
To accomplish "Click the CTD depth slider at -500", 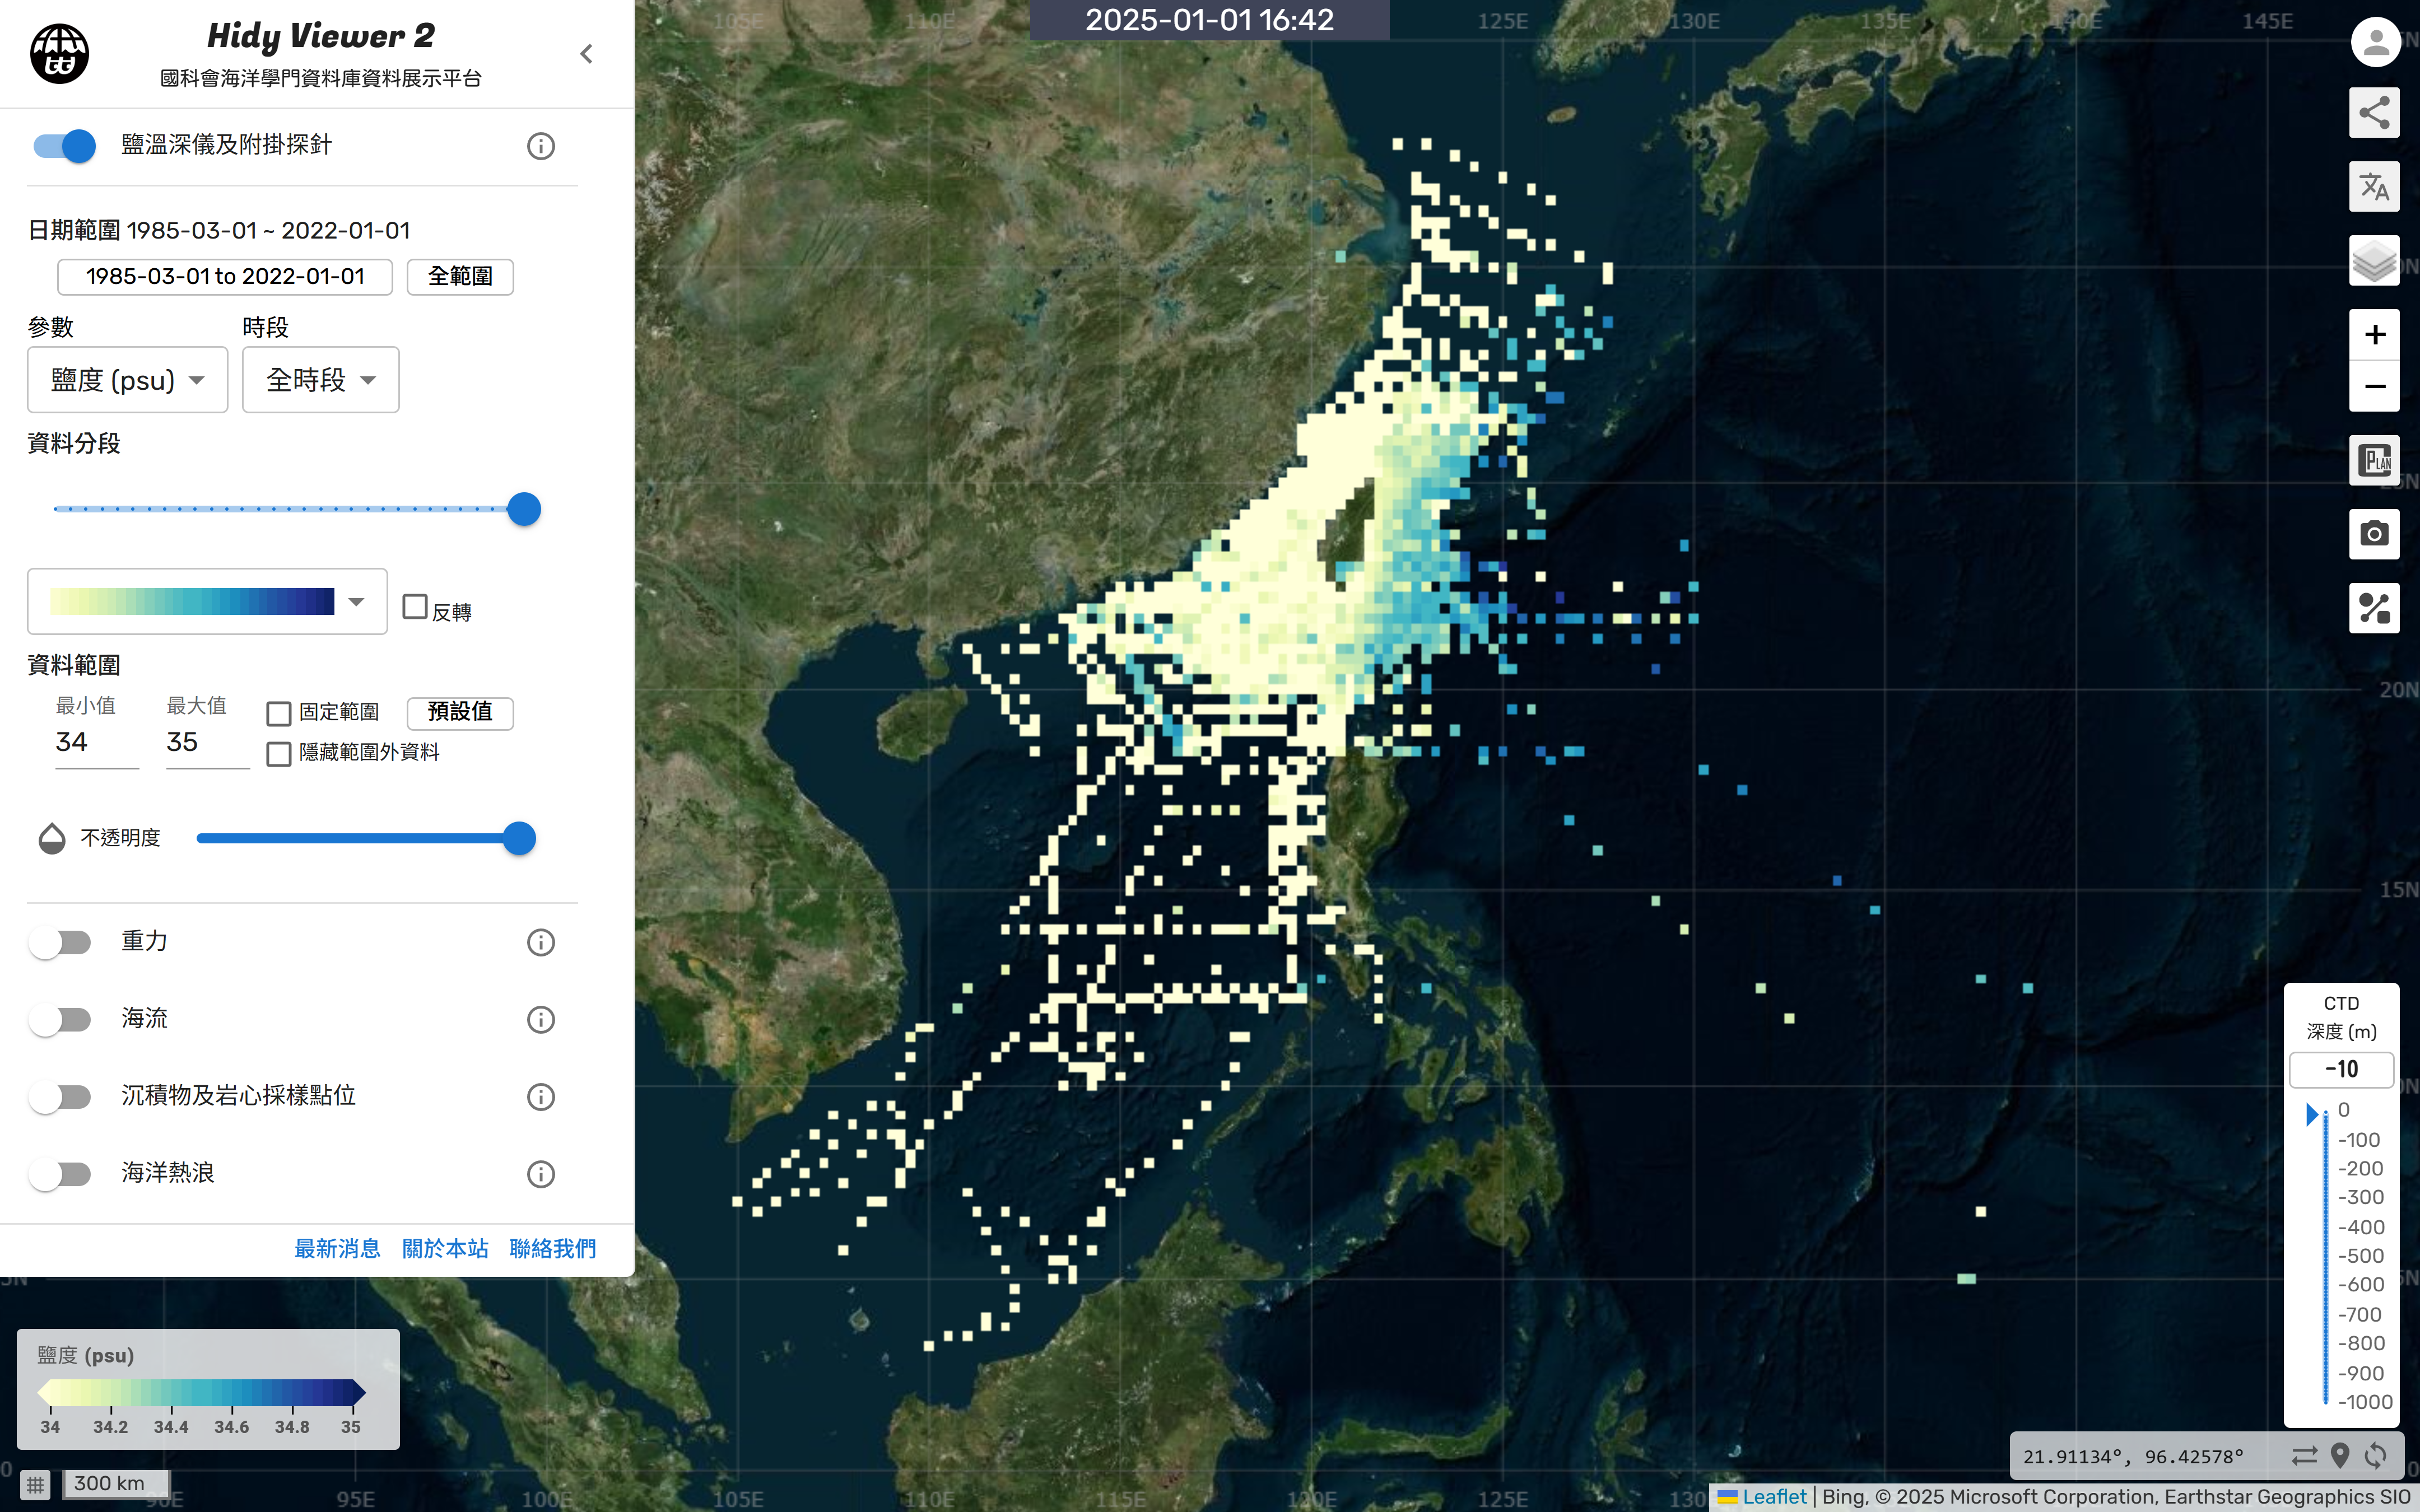I will click(x=2326, y=1256).
